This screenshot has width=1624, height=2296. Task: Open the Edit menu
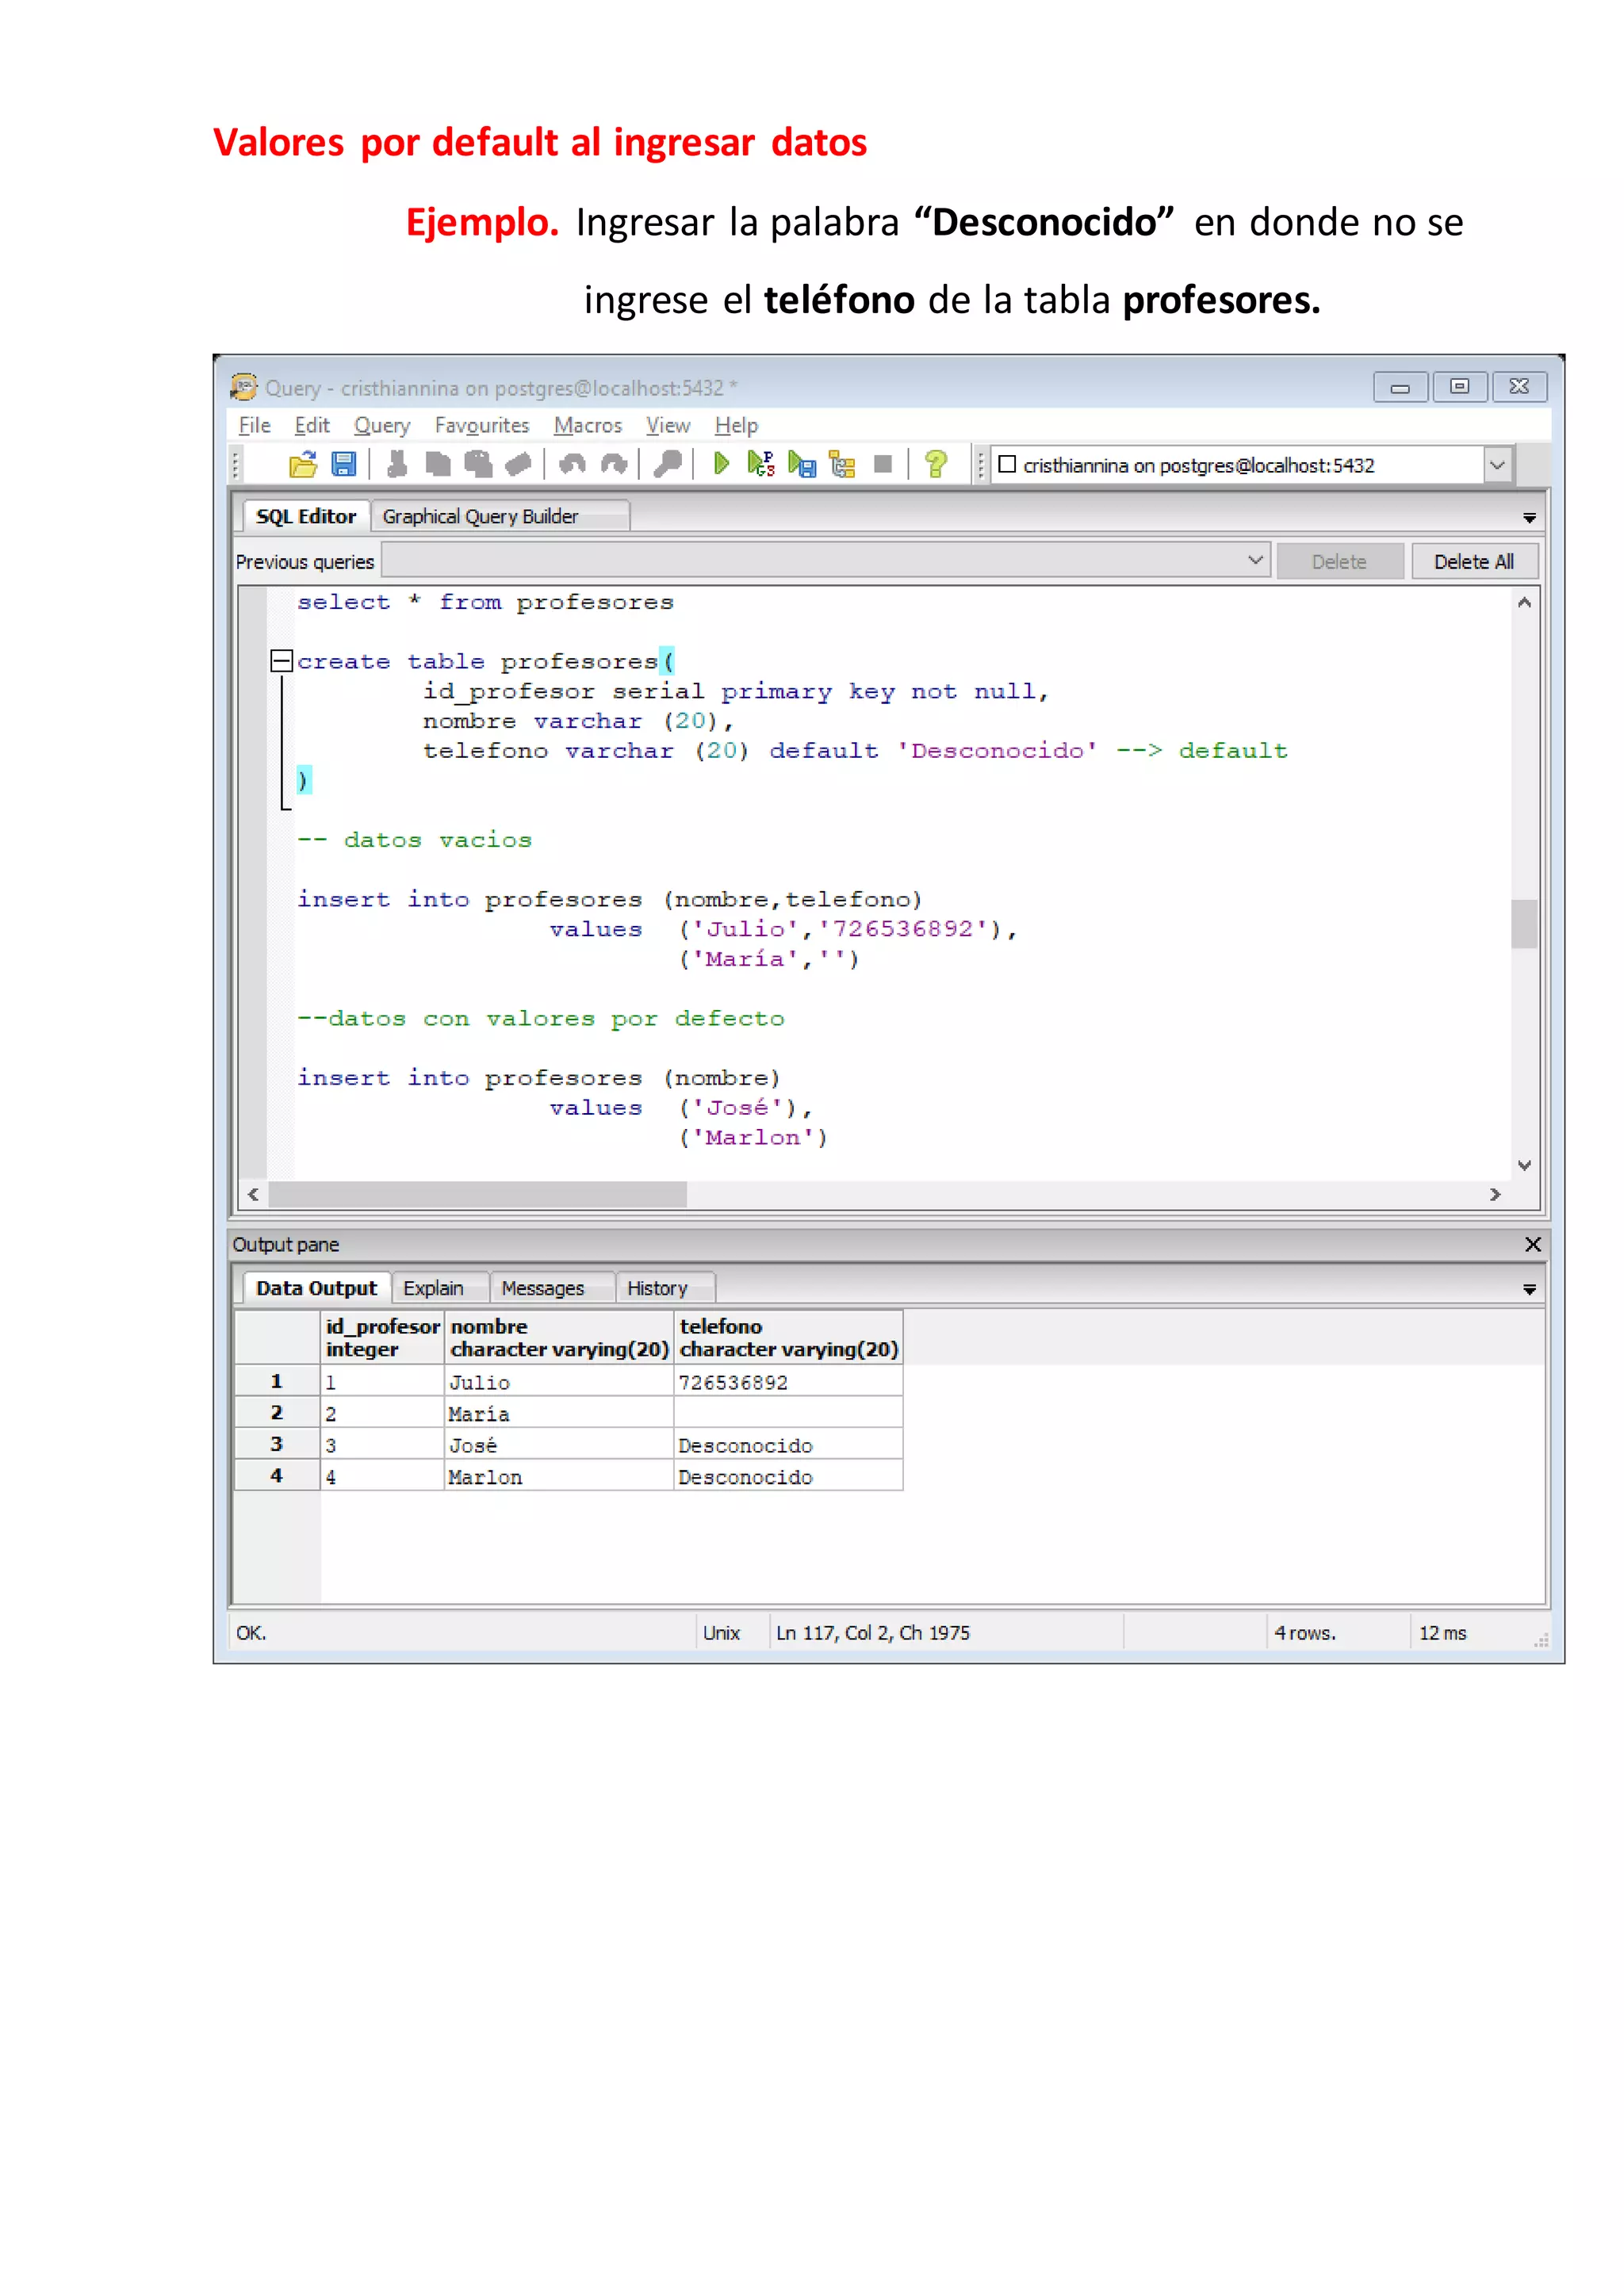tap(312, 426)
